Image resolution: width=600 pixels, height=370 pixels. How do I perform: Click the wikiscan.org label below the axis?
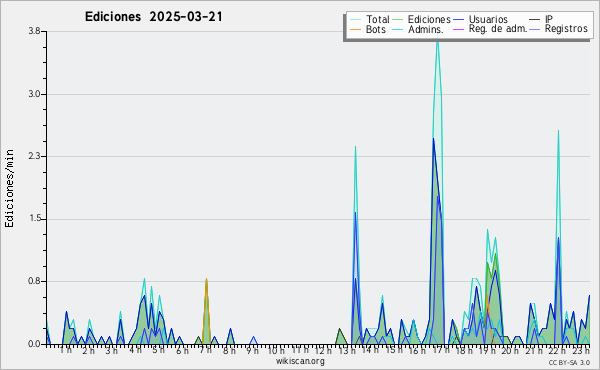(x=300, y=361)
